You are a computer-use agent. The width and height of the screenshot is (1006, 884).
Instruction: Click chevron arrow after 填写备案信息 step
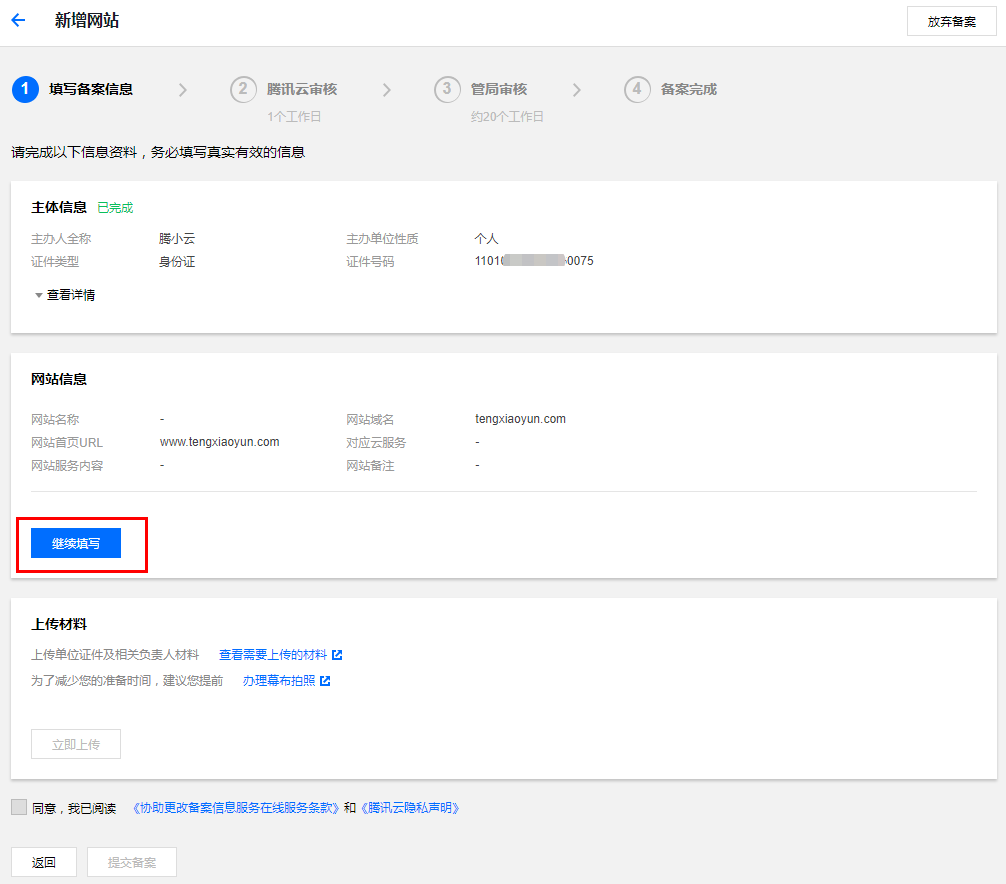point(182,90)
